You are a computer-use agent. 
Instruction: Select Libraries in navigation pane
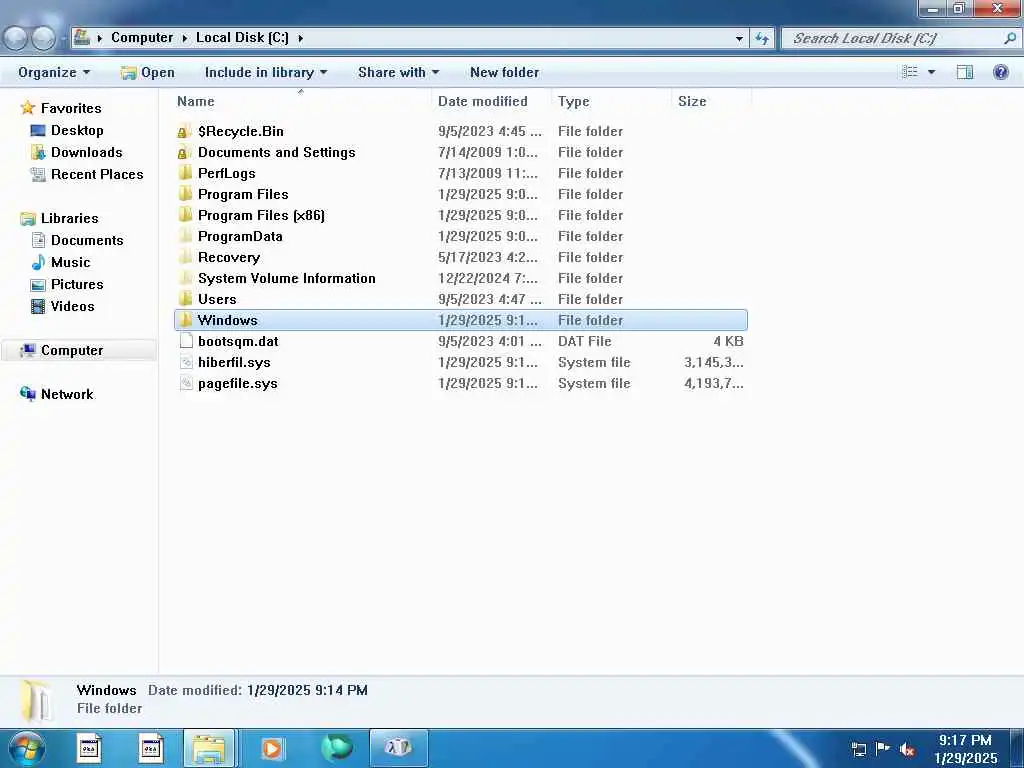pyautogui.click(x=70, y=218)
